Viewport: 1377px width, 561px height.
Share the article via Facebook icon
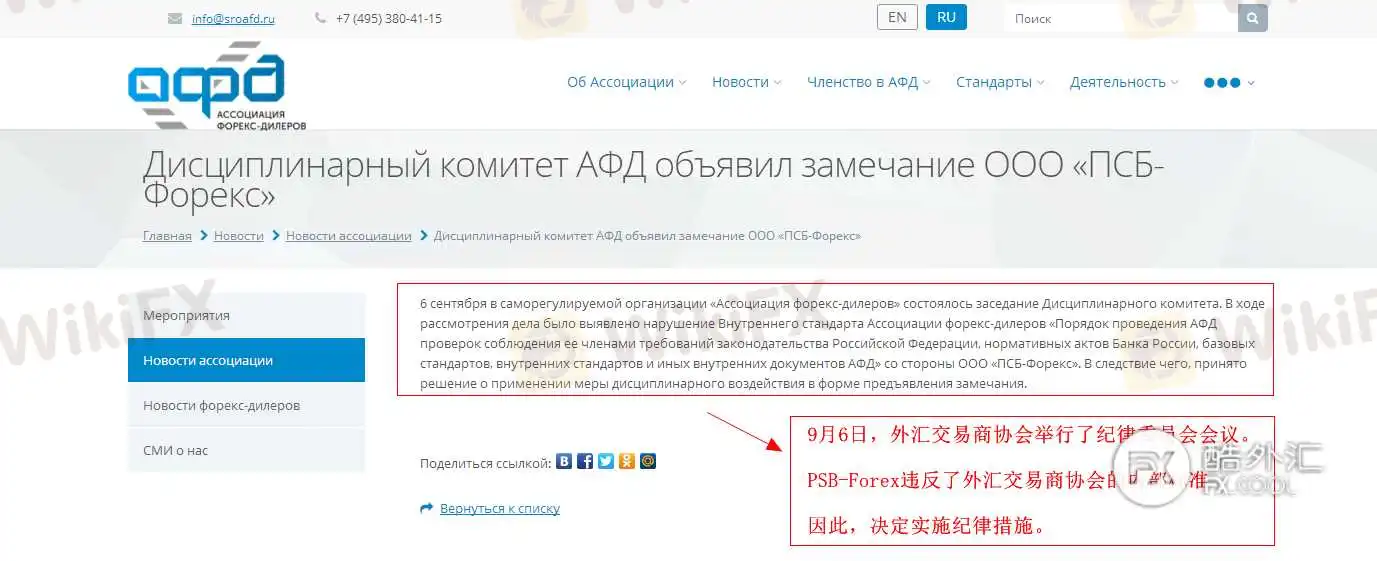pyautogui.click(x=585, y=462)
